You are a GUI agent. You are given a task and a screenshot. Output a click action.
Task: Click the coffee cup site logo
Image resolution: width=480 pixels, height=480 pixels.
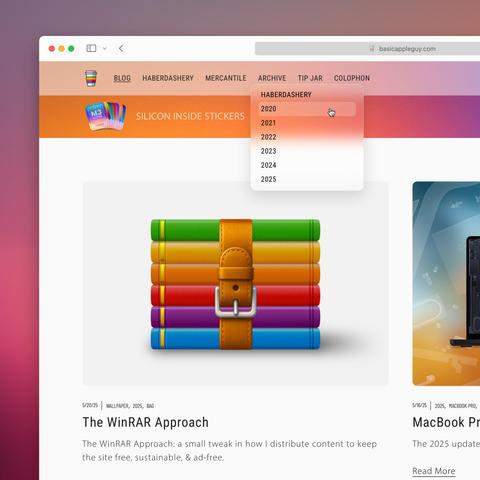pos(91,78)
